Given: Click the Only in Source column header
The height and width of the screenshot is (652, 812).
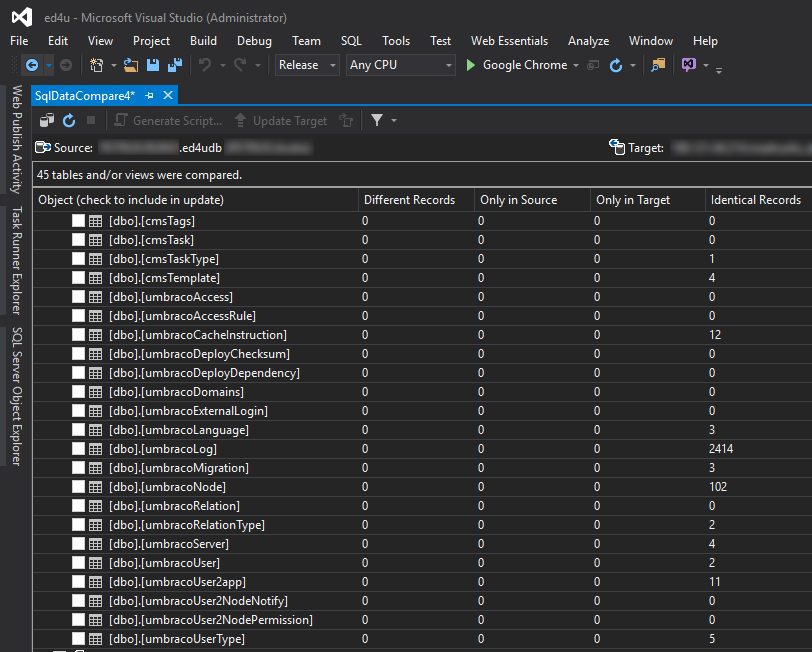Looking at the screenshot, I should pos(532,200).
